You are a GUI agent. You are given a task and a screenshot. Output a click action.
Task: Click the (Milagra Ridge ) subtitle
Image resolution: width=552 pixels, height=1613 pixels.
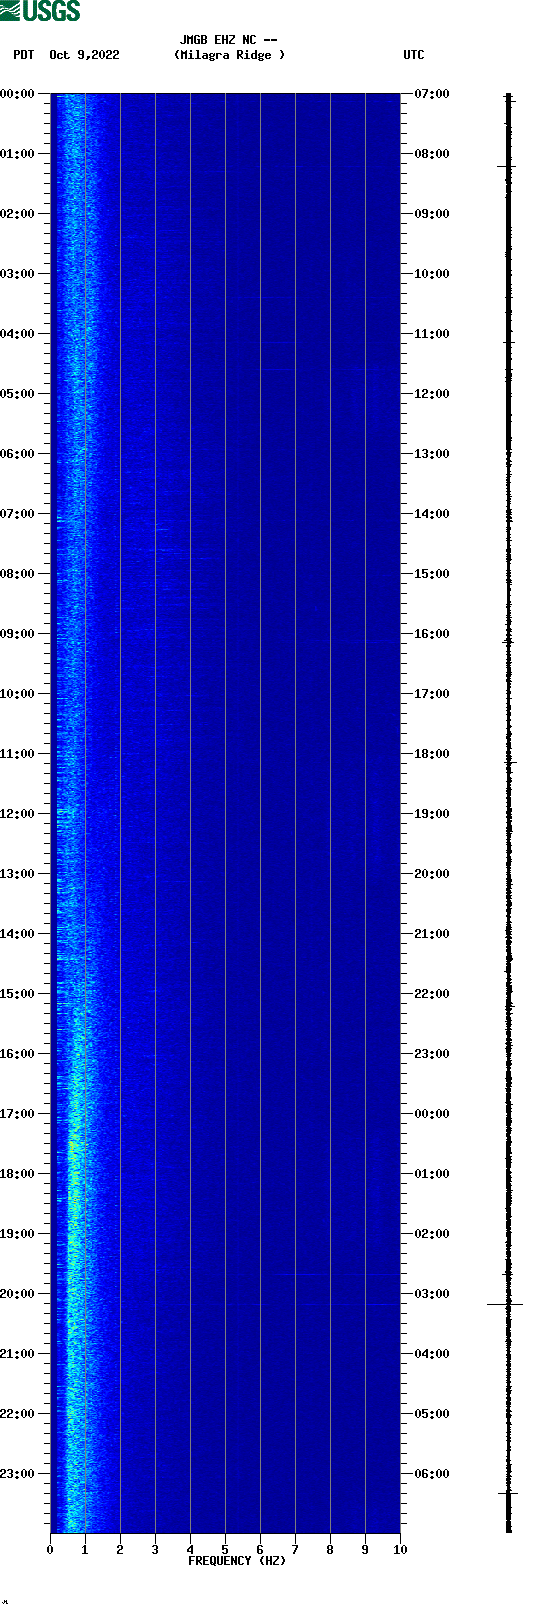click(229, 55)
